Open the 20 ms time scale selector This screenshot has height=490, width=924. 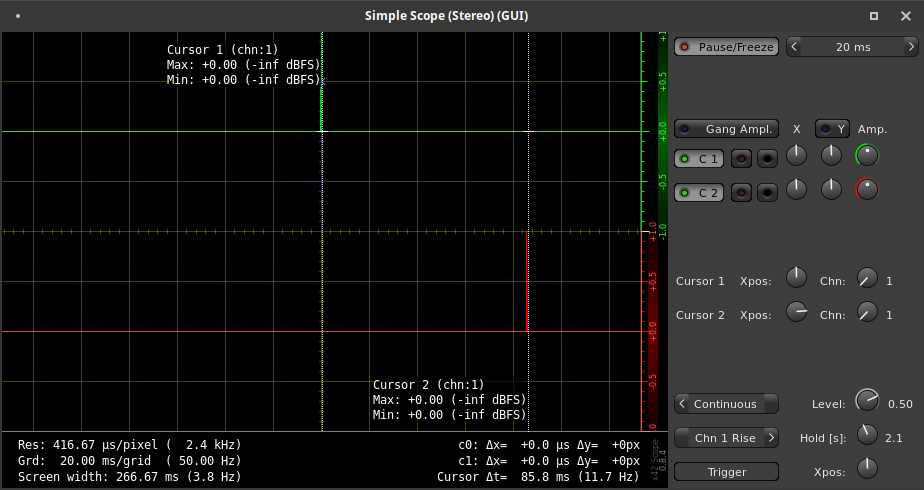pyautogui.click(x=853, y=47)
